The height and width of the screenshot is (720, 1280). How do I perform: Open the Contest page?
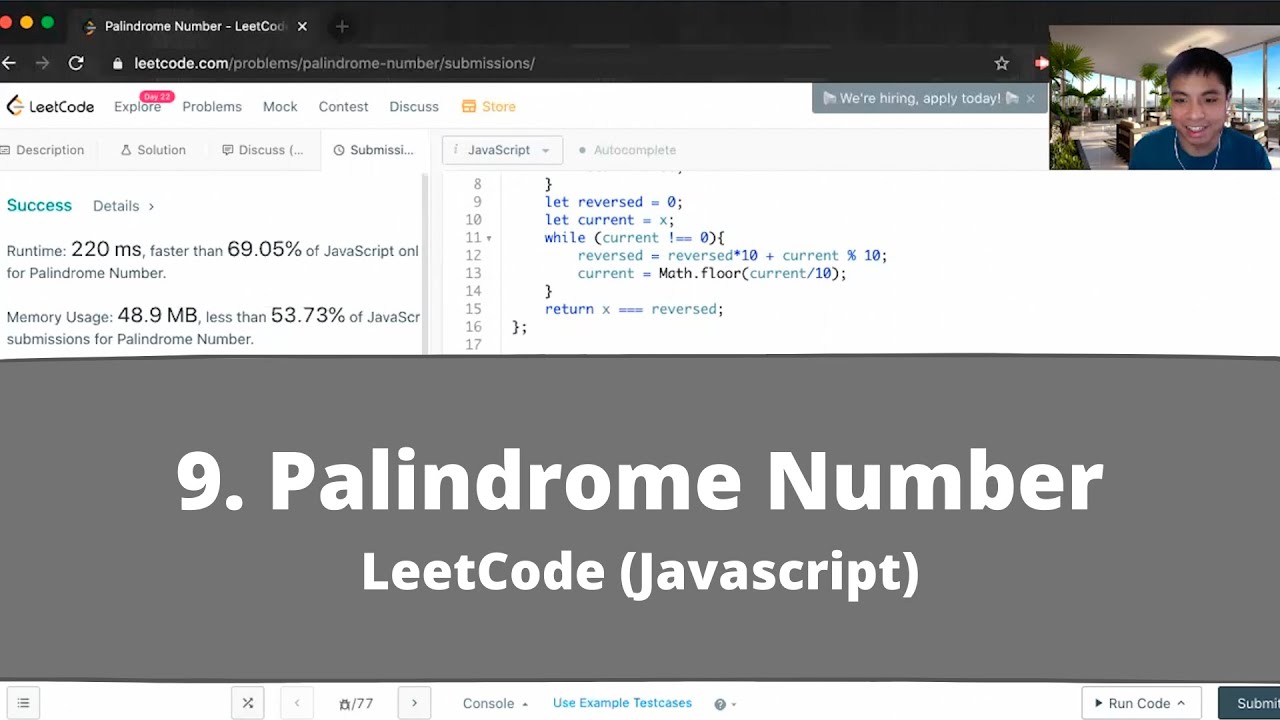pos(343,107)
